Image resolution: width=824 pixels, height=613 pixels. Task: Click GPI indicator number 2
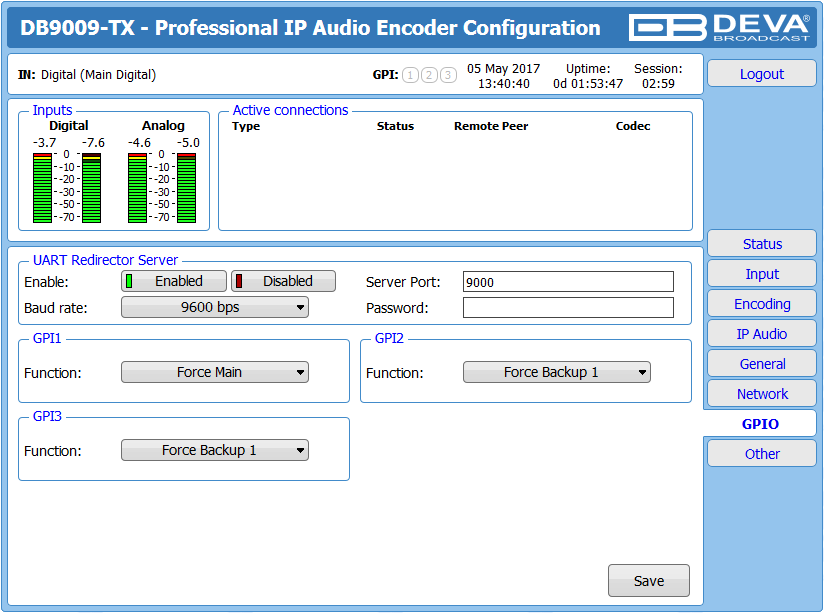[x=429, y=75]
